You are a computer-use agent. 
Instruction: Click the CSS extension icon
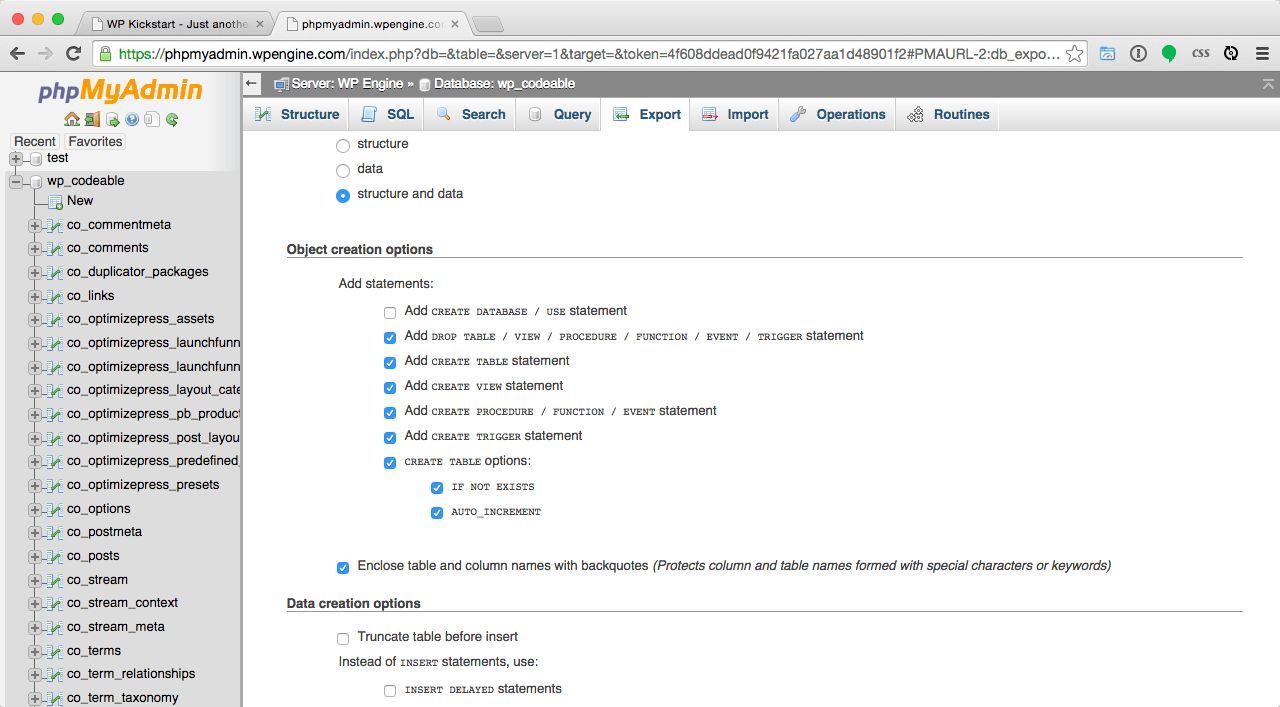[x=1201, y=54]
